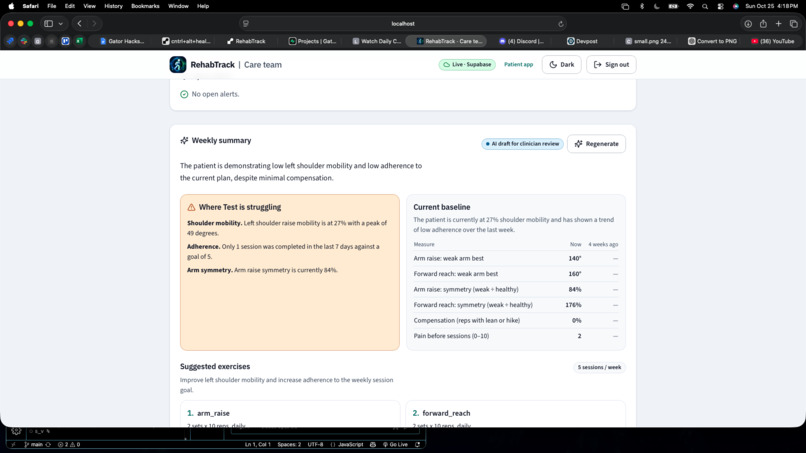Click the moon icon in Dark button
The height and width of the screenshot is (453, 806).
553,65
